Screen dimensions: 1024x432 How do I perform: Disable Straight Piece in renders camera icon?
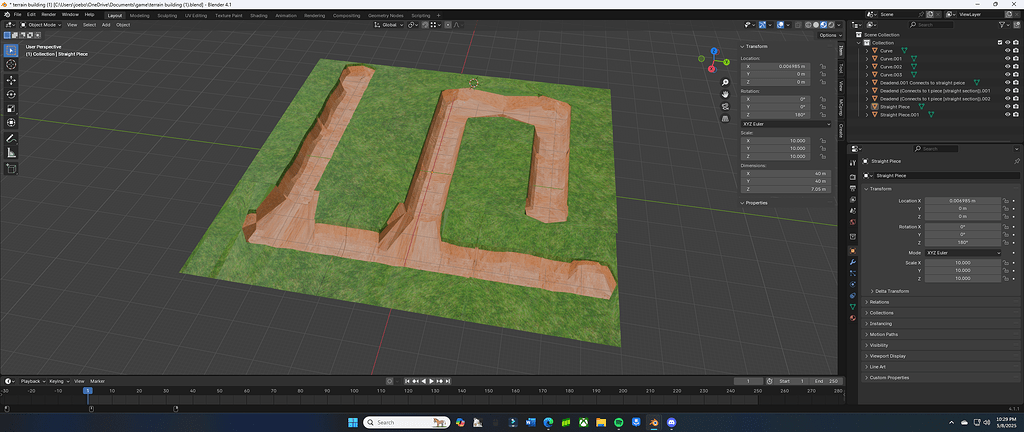pos(1016,106)
